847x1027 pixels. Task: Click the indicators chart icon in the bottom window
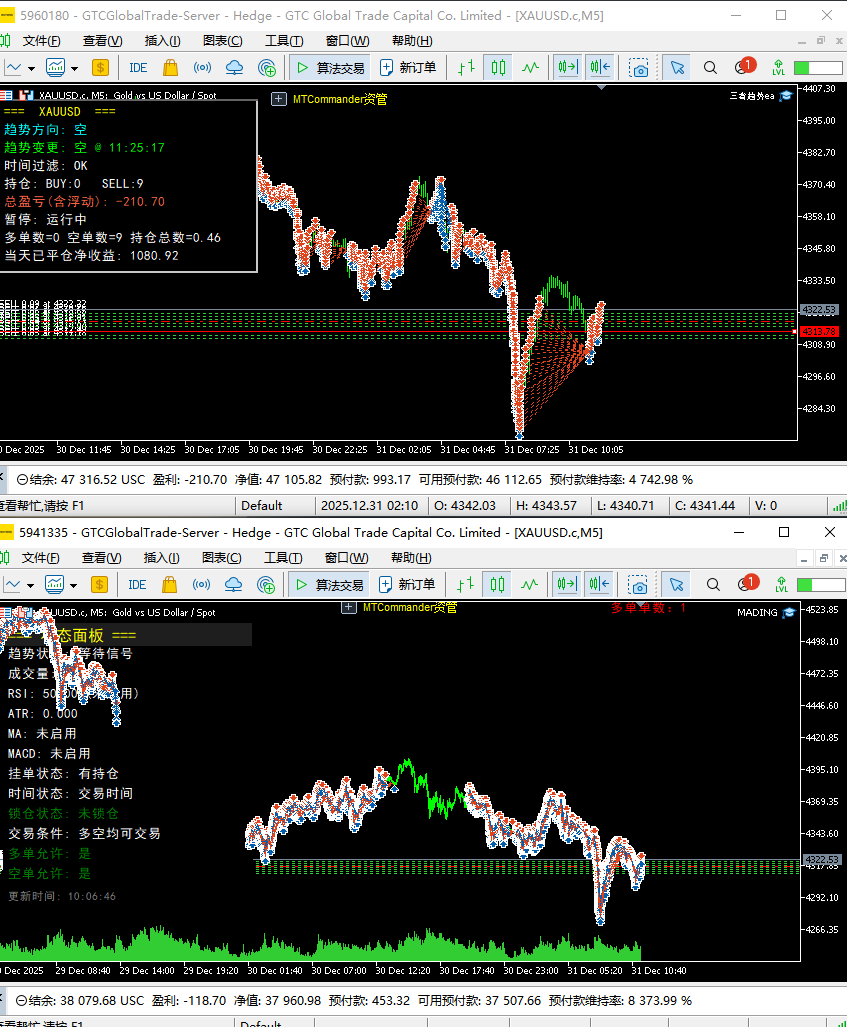(x=54, y=584)
